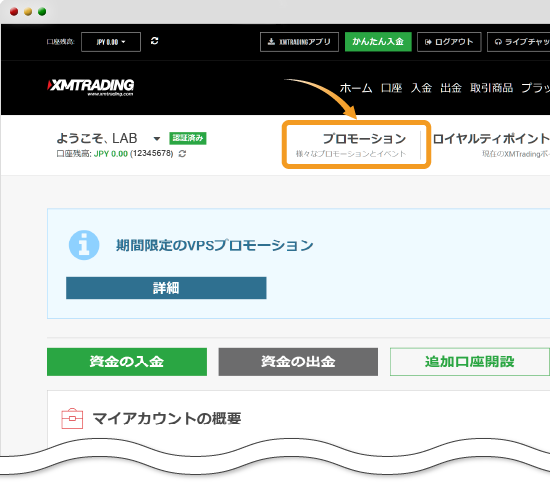The image size is (550, 484).
Task: Click the download icon on the XMTRADING app button
Action: click(x=271, y=42)
